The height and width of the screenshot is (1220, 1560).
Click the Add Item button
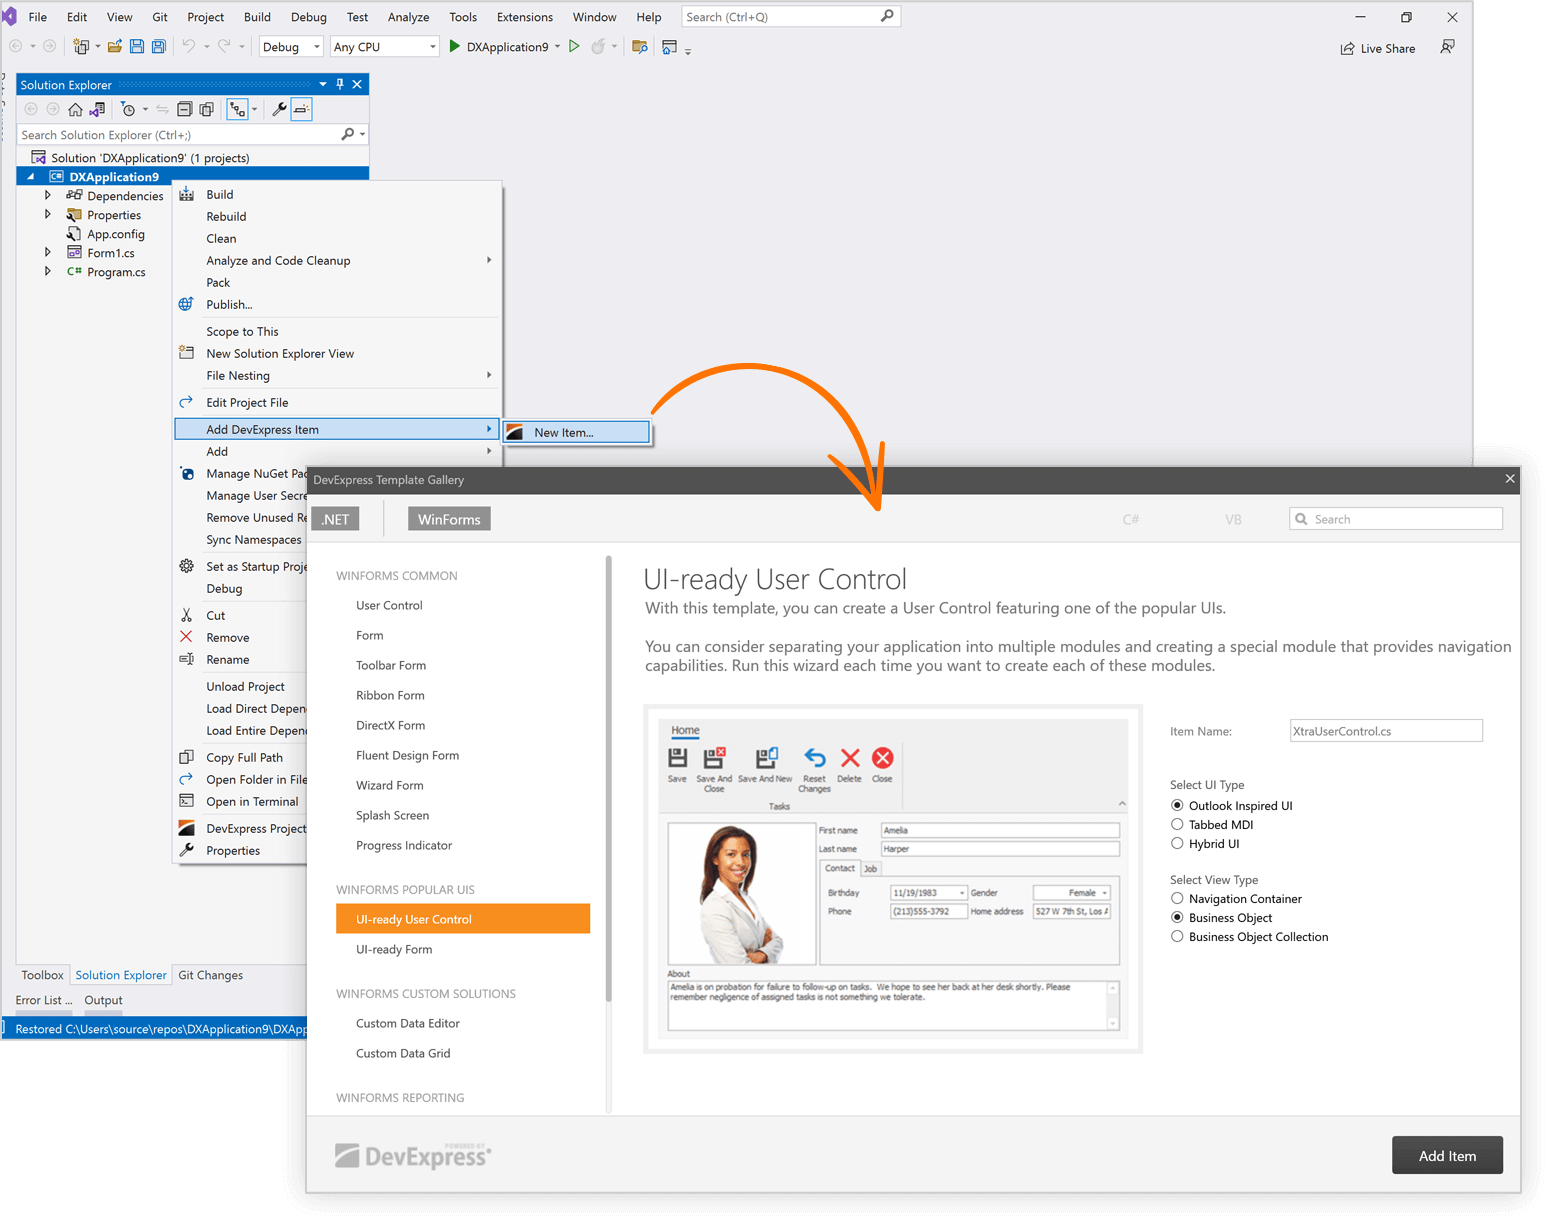[1446, 1155]
